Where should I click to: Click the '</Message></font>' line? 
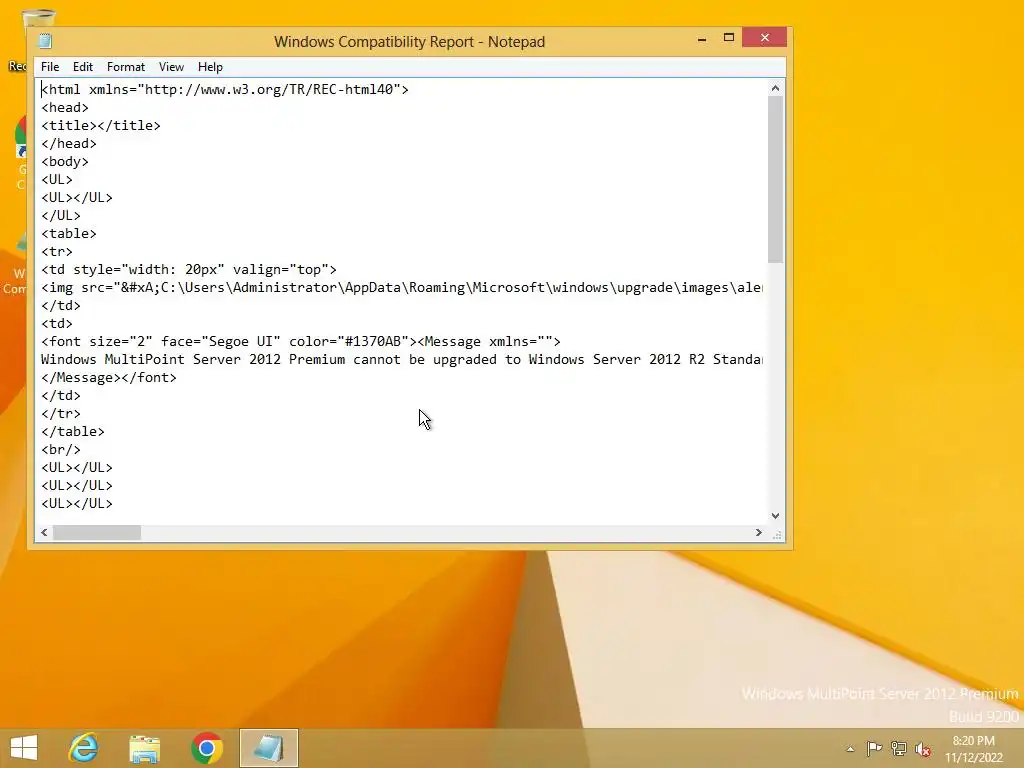pos(108,377)
